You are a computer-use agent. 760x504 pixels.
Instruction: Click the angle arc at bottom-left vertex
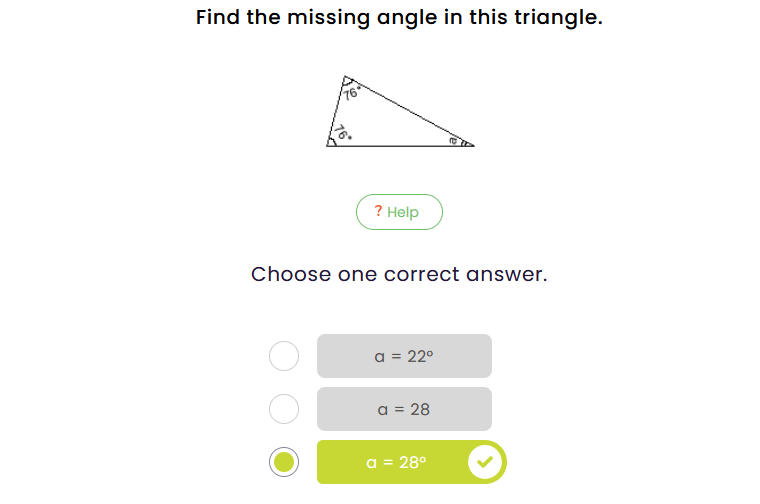[x=333, y=141]
